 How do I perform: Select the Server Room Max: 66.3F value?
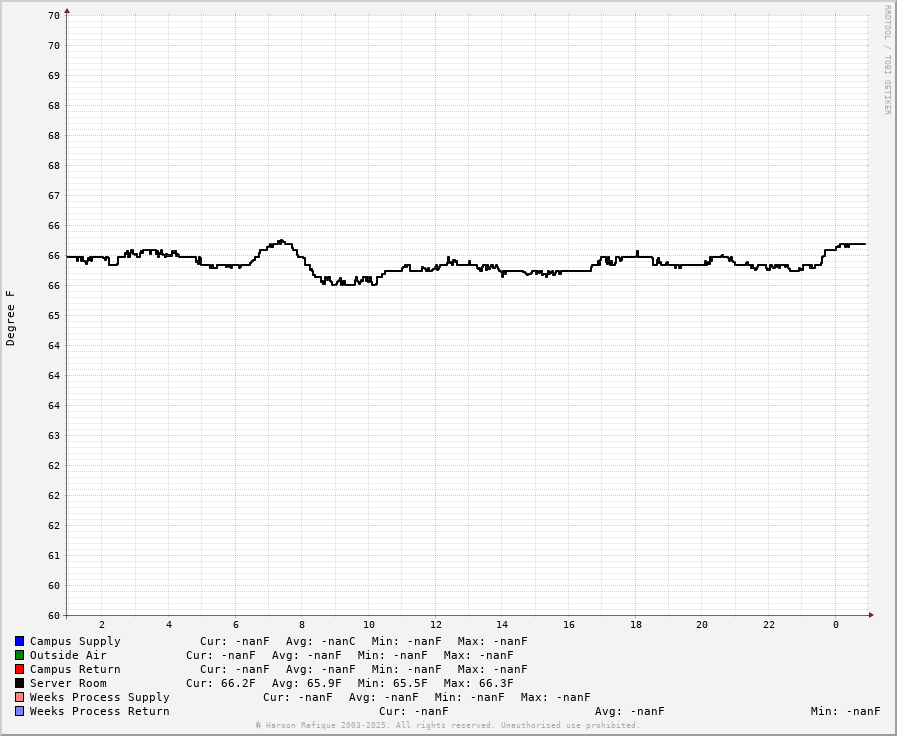pyautogui.click(x=479, y=683)
